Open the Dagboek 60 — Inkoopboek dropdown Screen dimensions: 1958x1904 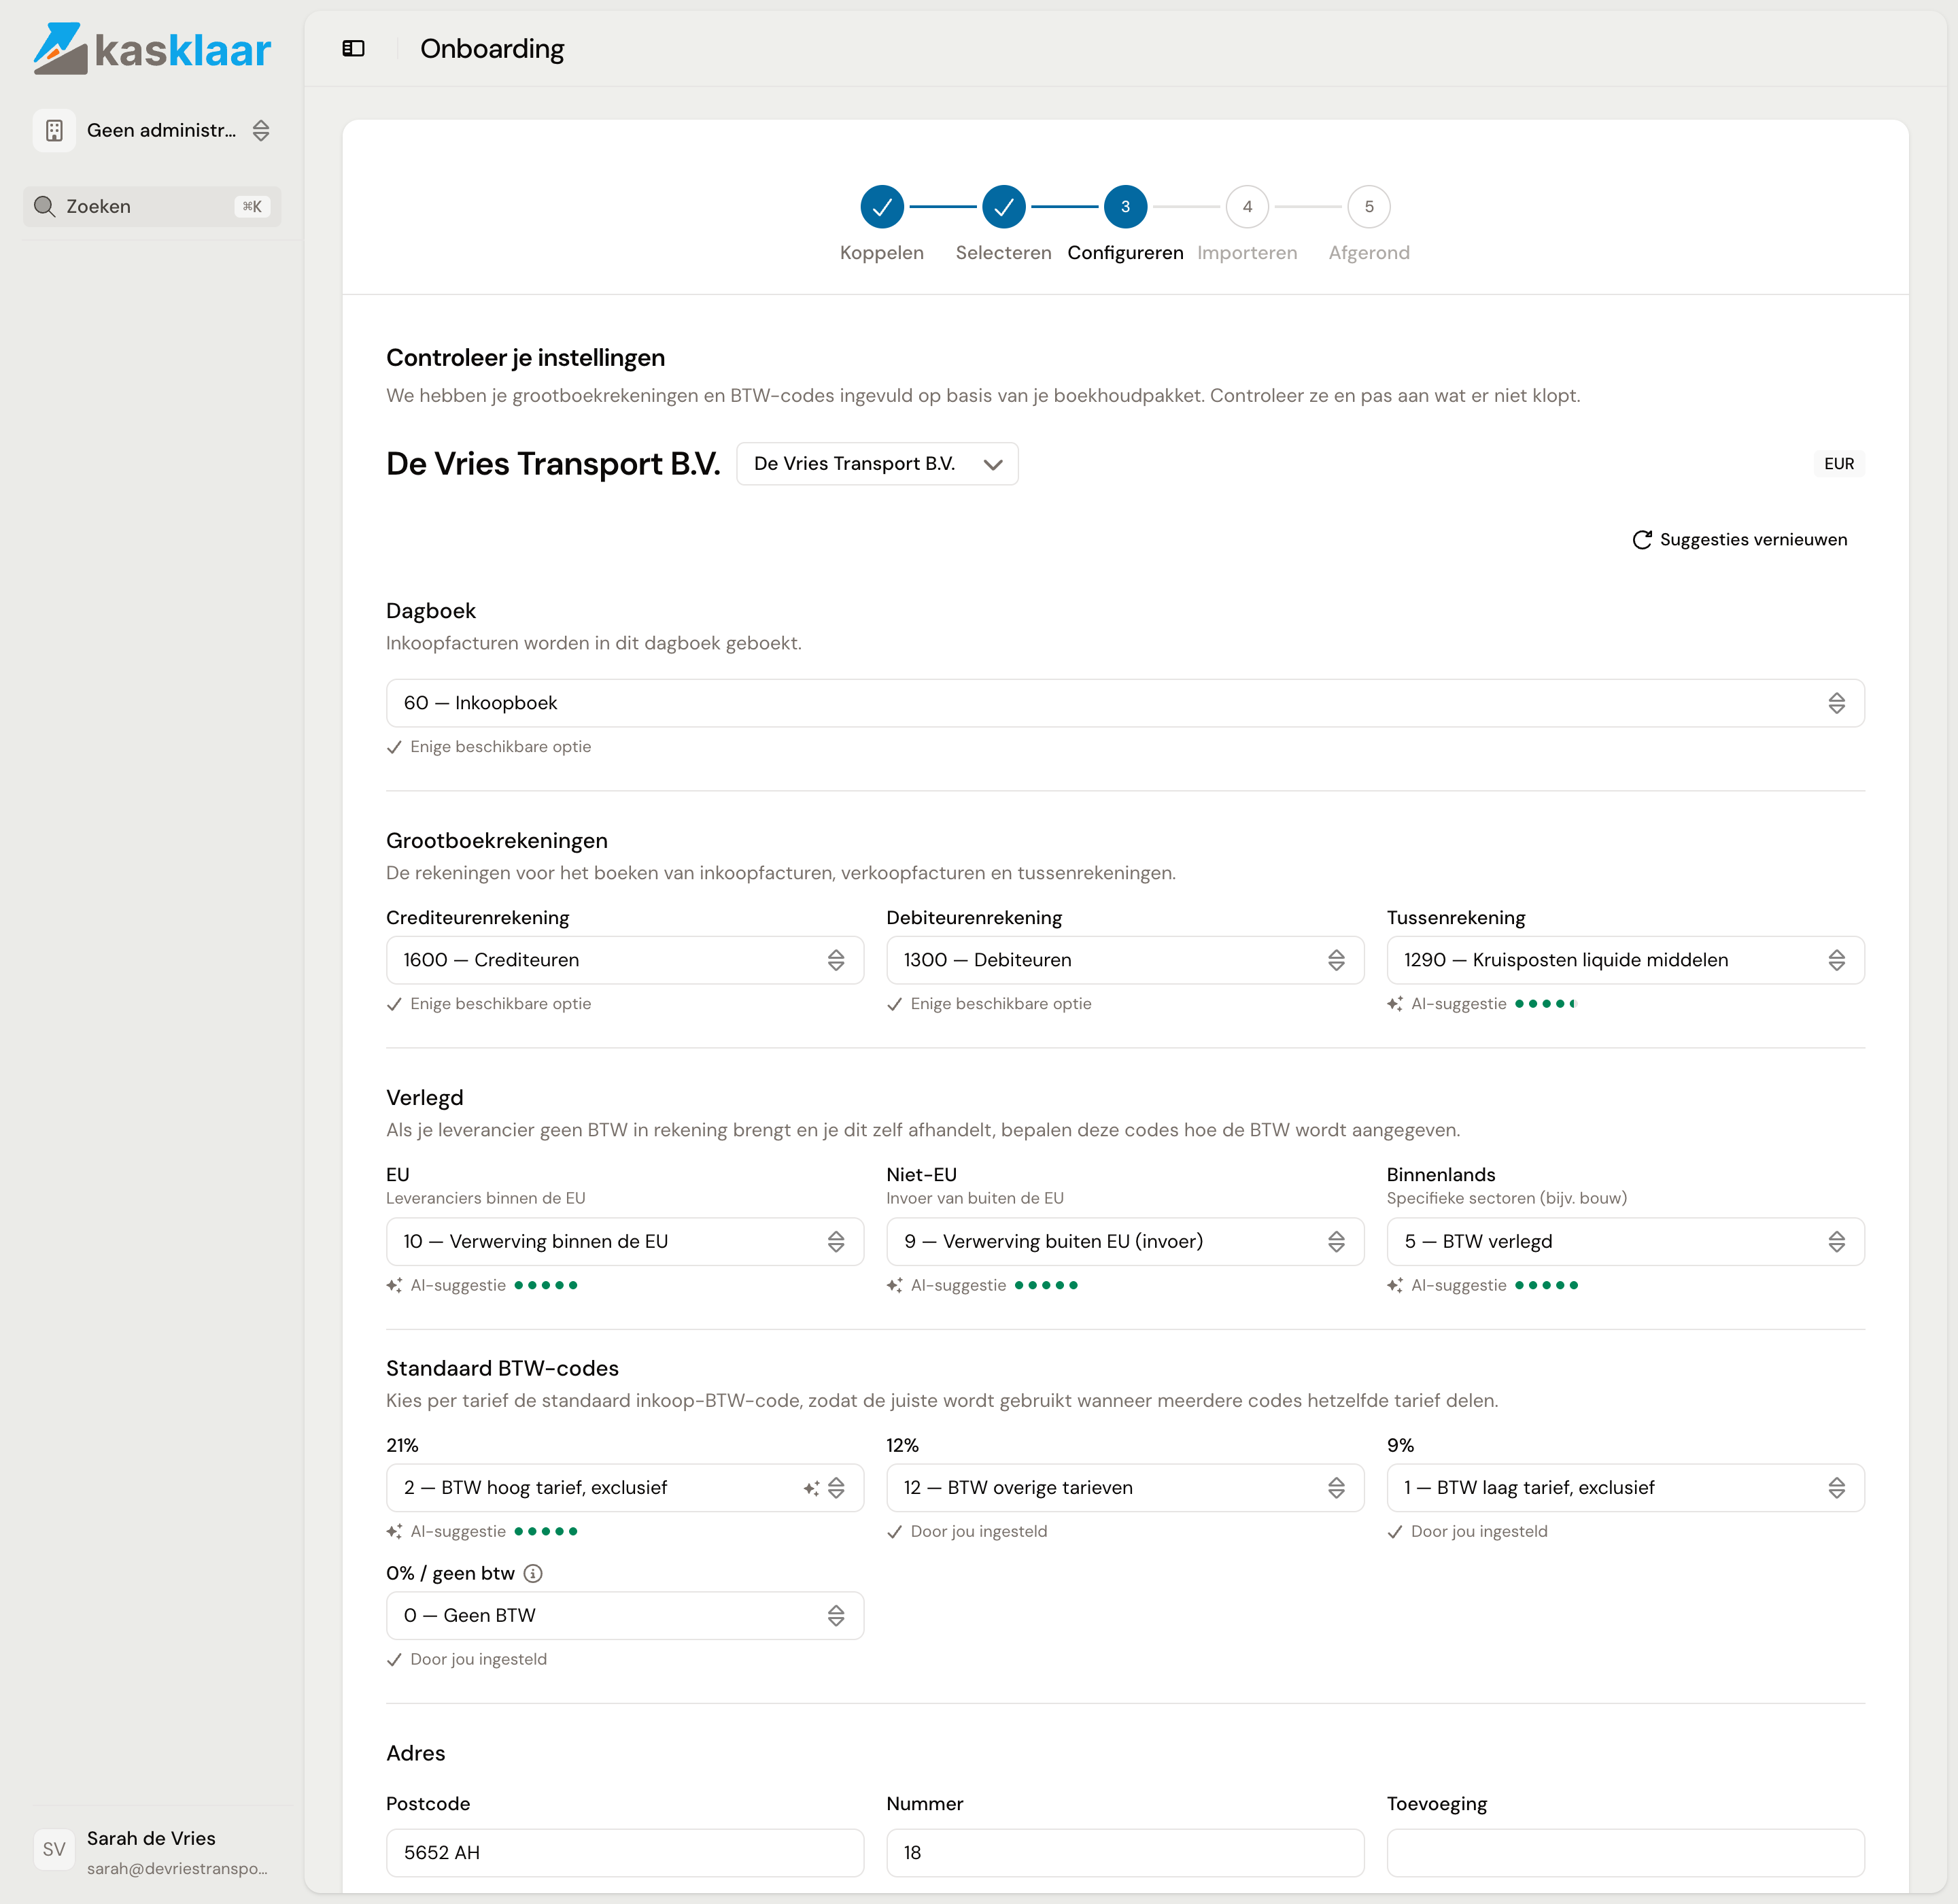coord(1125,703)
